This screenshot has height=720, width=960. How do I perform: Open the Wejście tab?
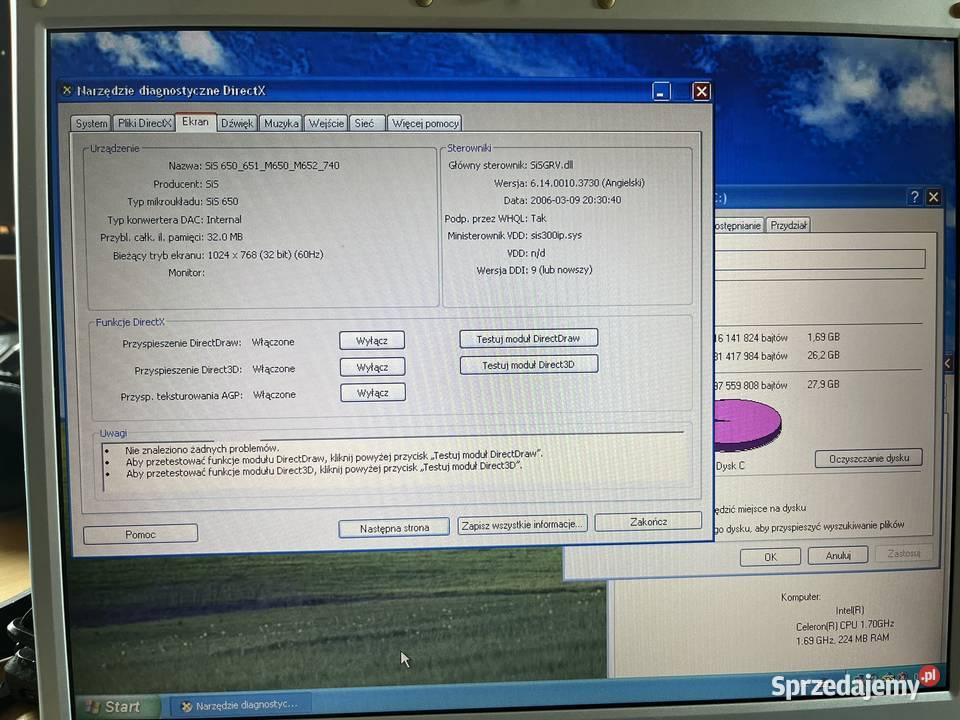click(x=326, y=123)
